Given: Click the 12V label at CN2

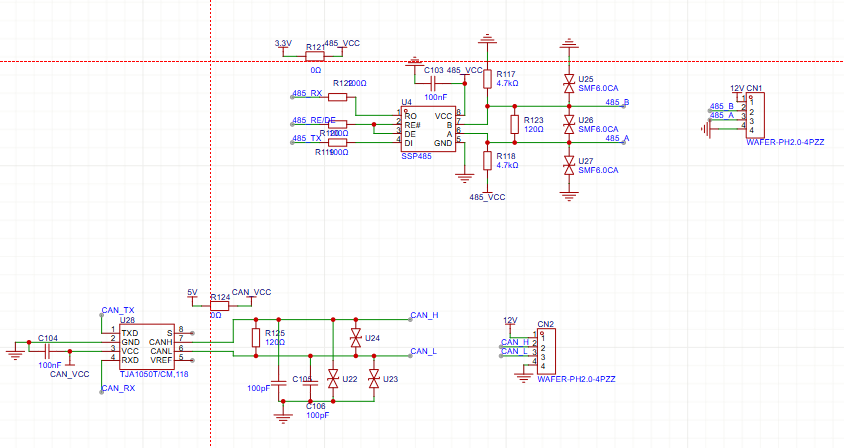Looking at the screenshot, I should 510,320.
